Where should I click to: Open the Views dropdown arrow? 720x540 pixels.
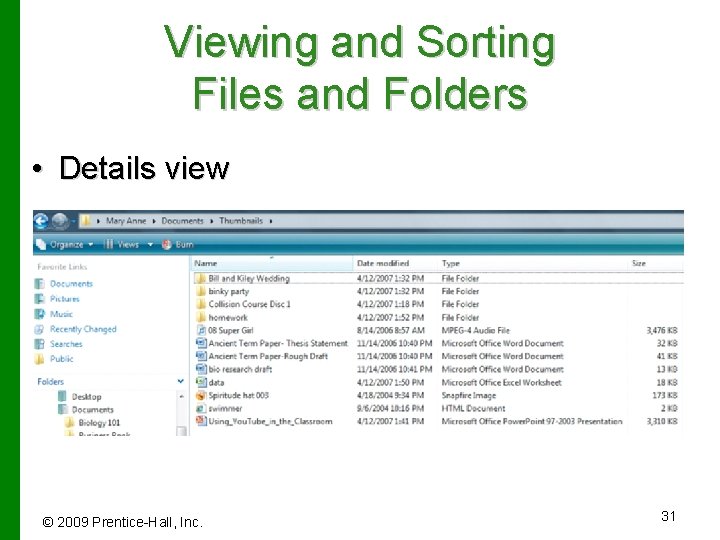150,244
